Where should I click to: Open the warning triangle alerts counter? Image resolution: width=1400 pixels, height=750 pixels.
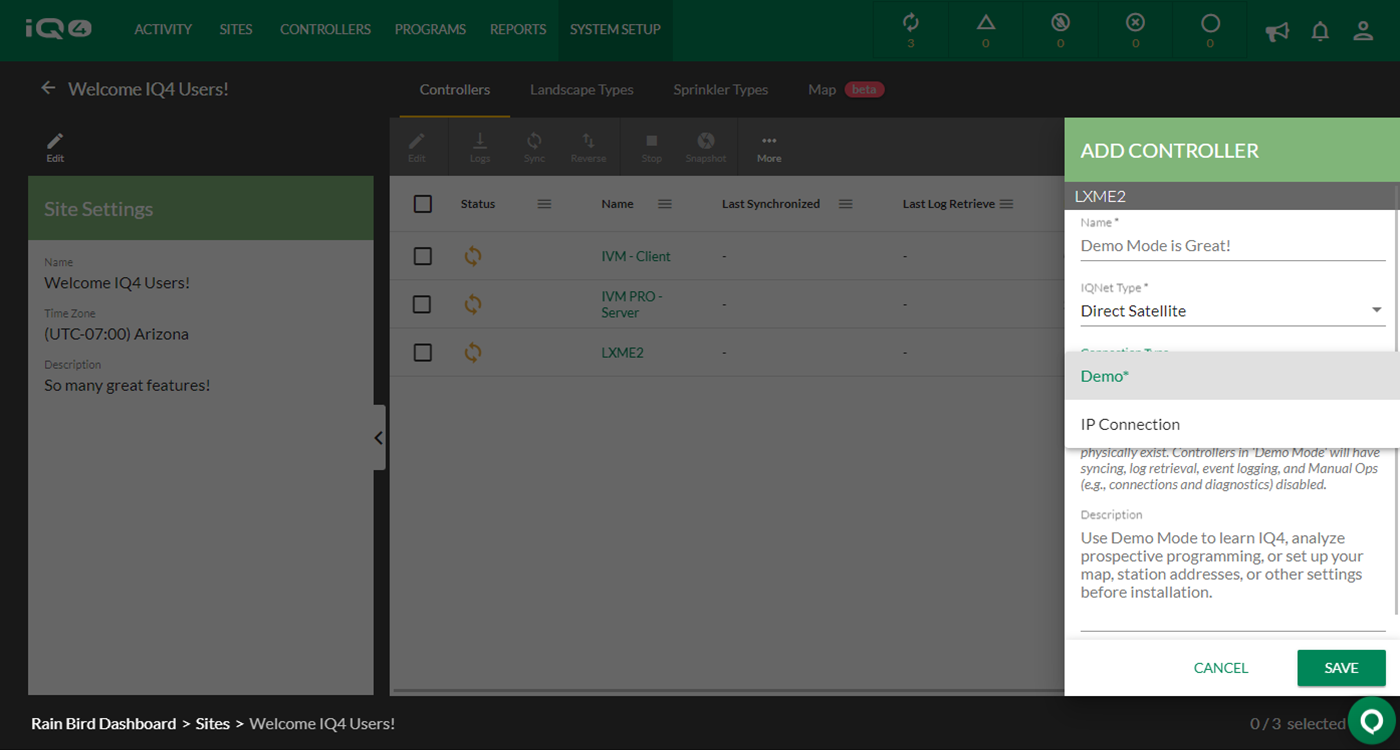[x=986, y=22]
